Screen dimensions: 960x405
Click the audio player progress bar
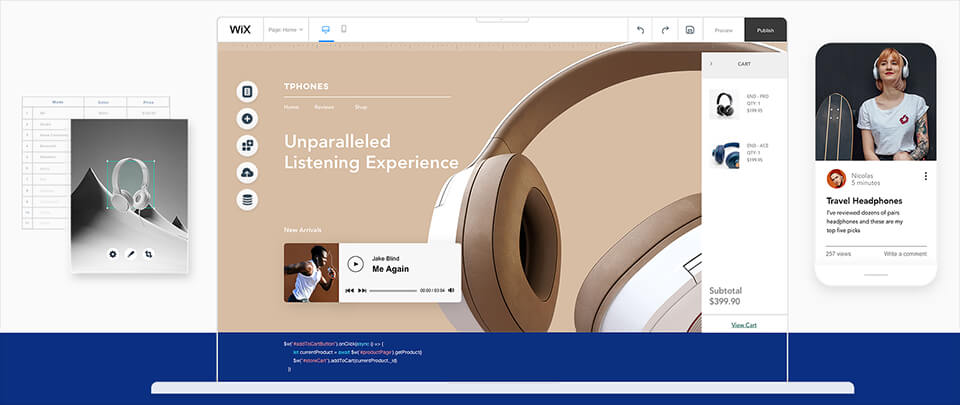[x=392, y=291]
